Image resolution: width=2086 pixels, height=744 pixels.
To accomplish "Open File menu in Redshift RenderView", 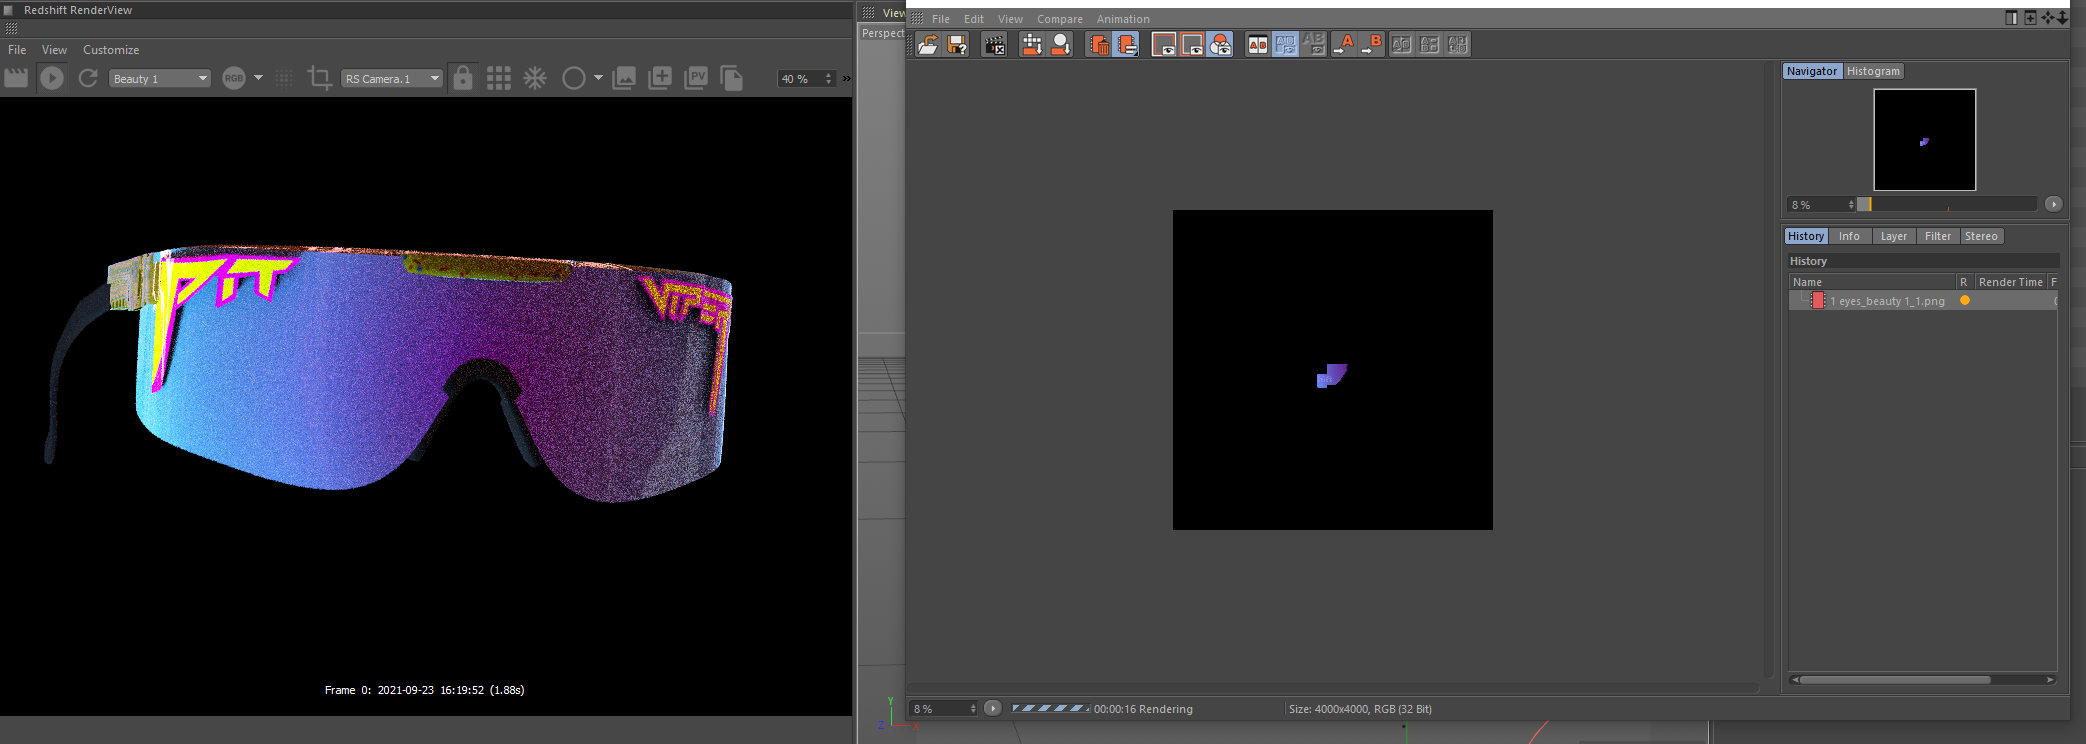I will click(x=17, y=50).
